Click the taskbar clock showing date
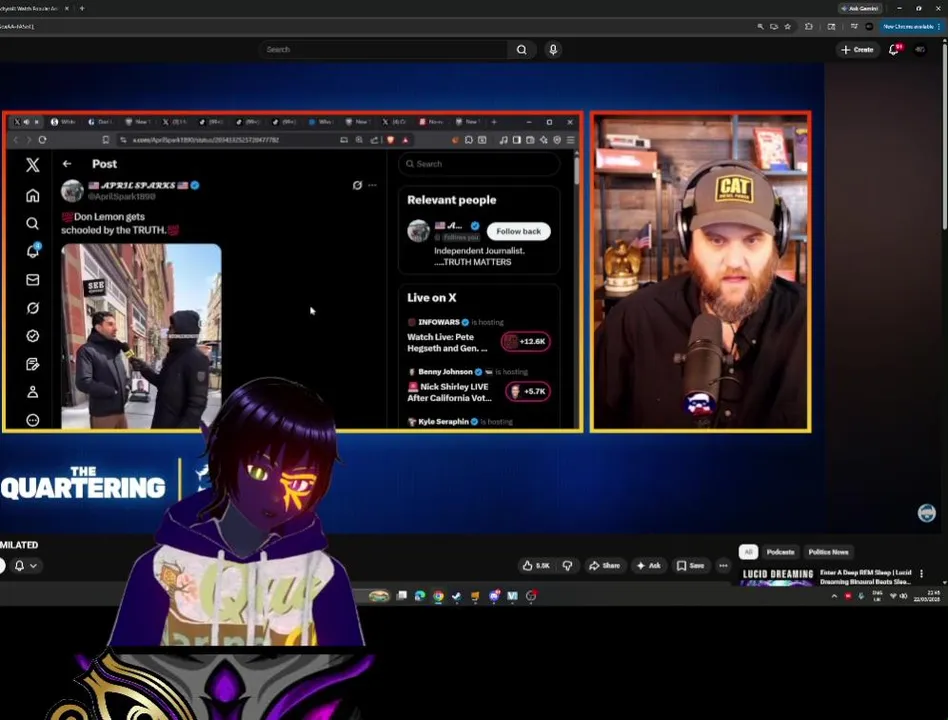Viewport: 948px width, 720px height. [x=926, y=596]
